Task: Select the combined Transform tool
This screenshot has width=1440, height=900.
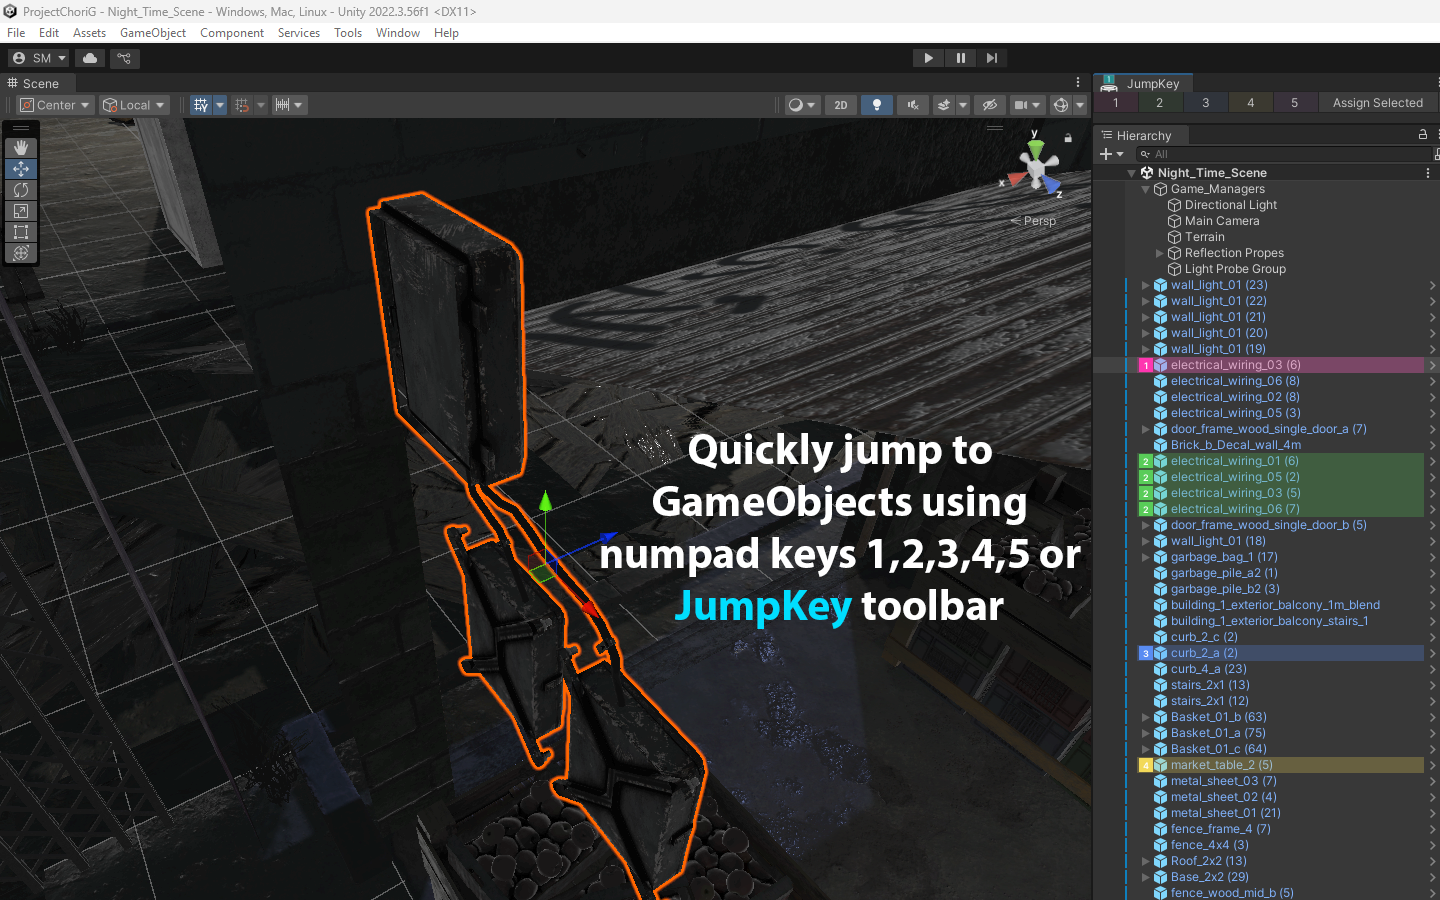Action: [x=21, y=253]
